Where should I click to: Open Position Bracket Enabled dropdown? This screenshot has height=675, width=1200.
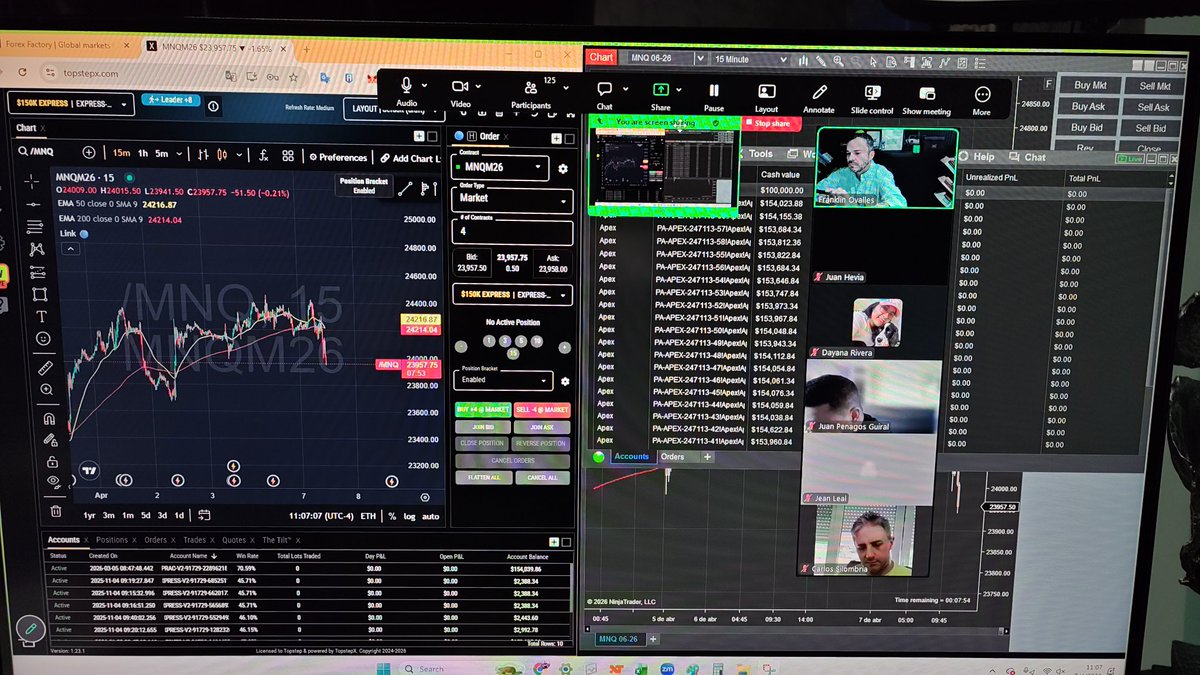[503, 380]
